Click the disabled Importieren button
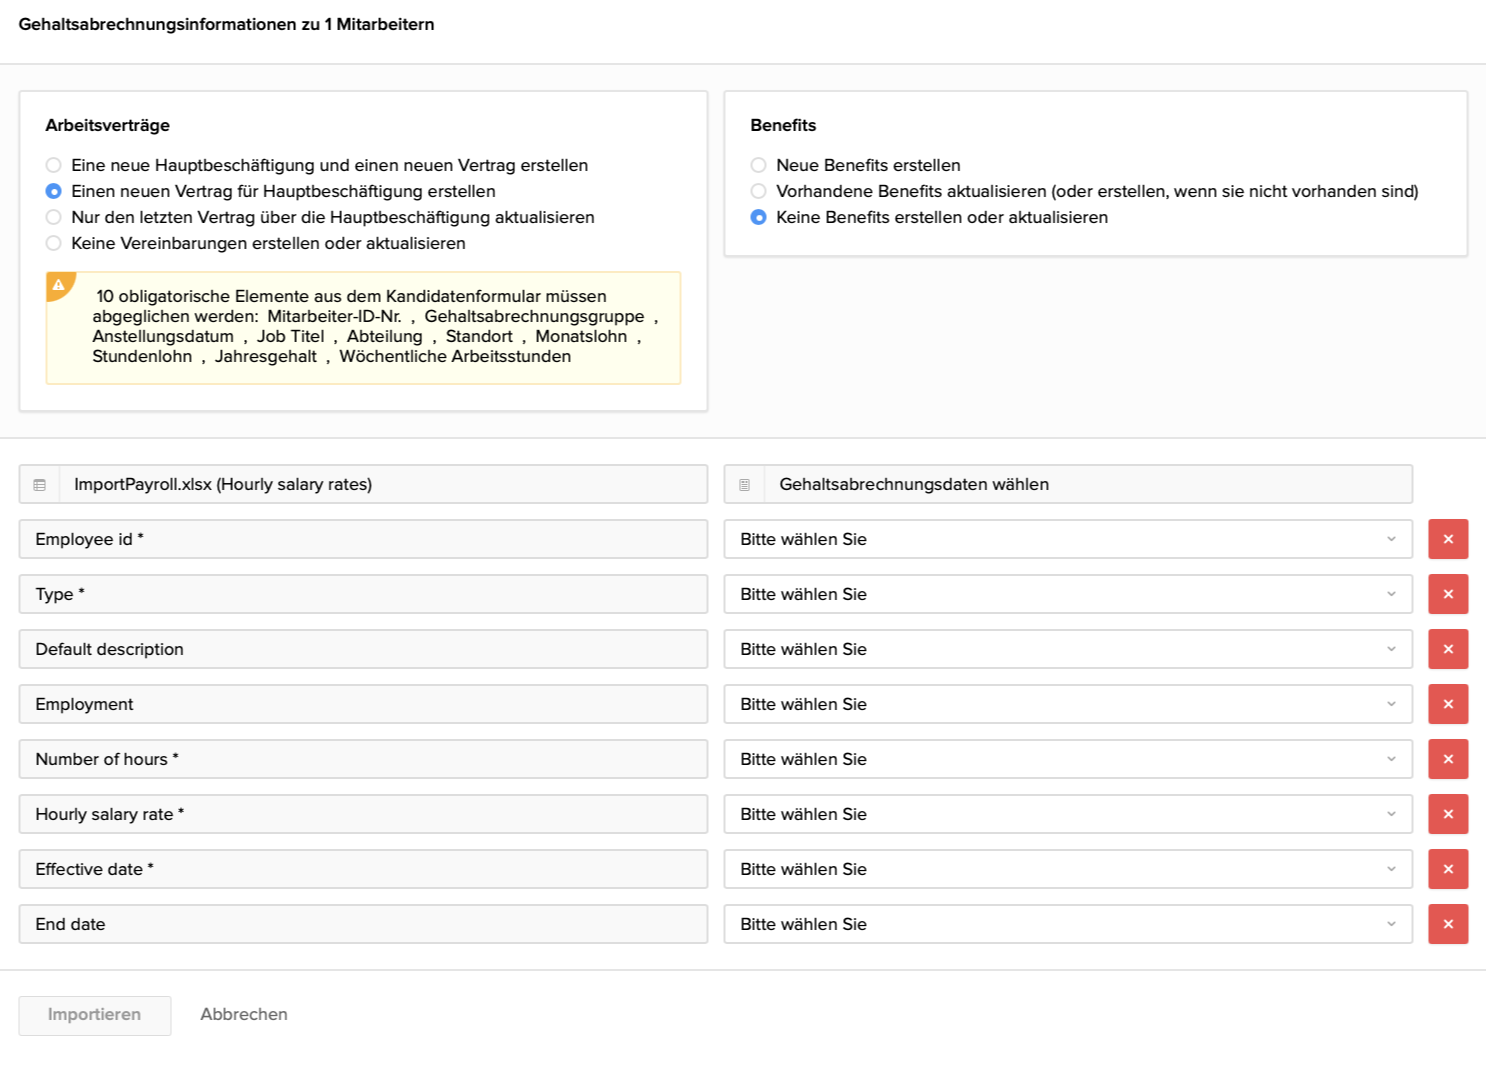The height and width of the screenshot is (1076, 1486). click(95, 1015)
